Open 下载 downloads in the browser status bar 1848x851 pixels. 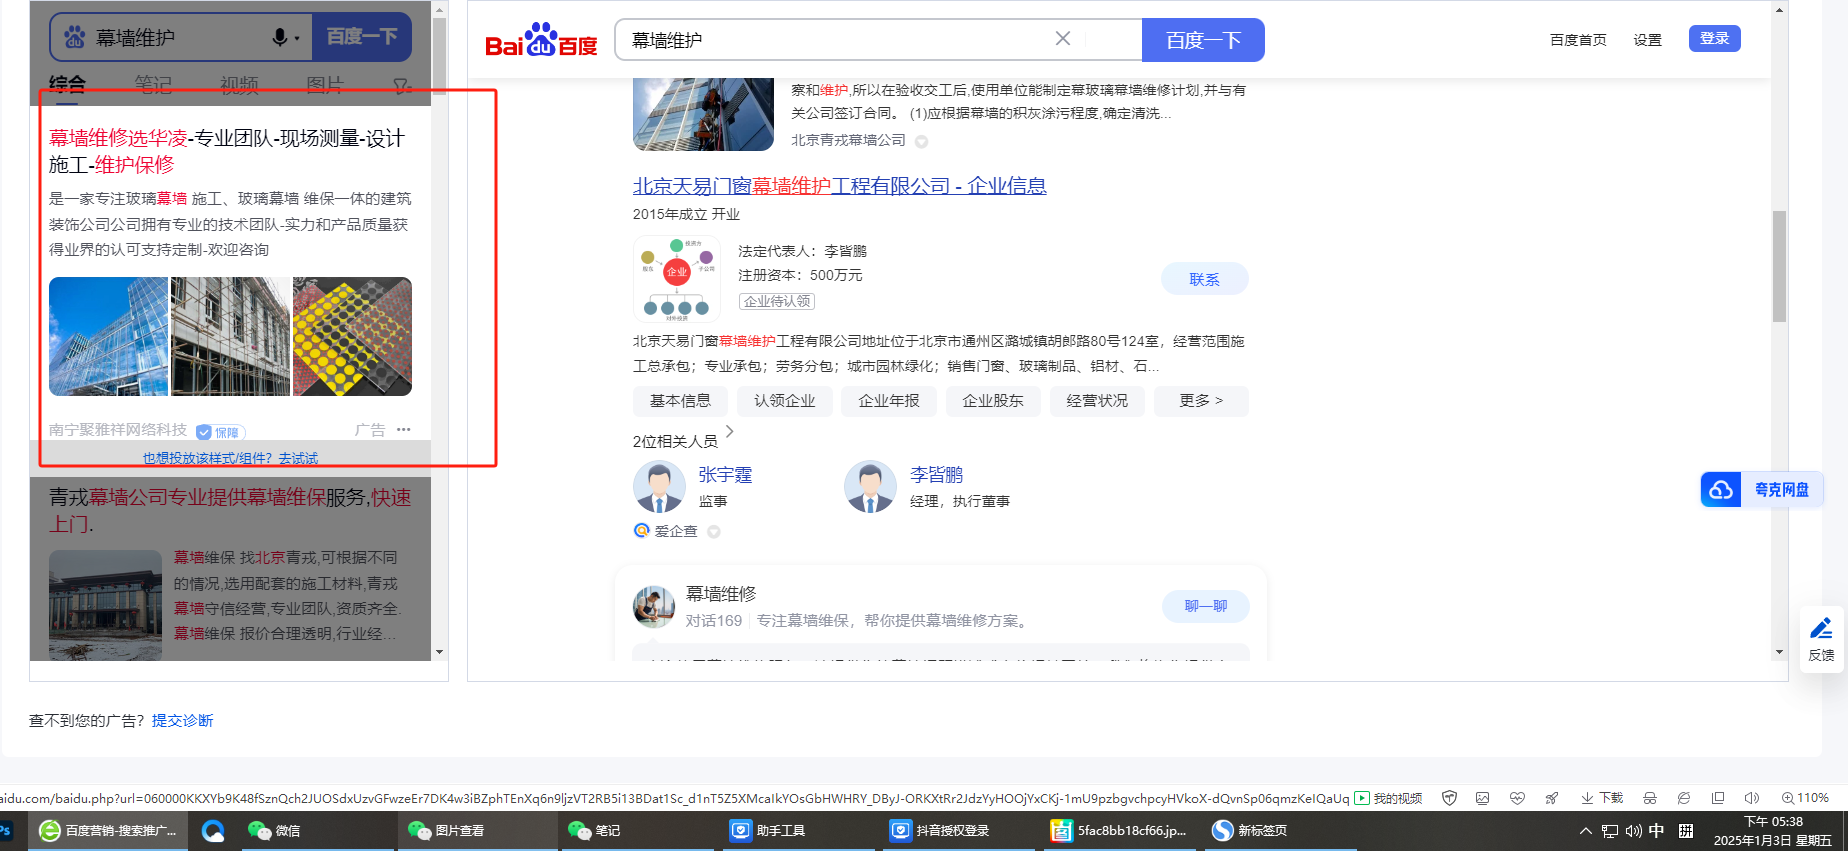click(x=1602, y=798)
